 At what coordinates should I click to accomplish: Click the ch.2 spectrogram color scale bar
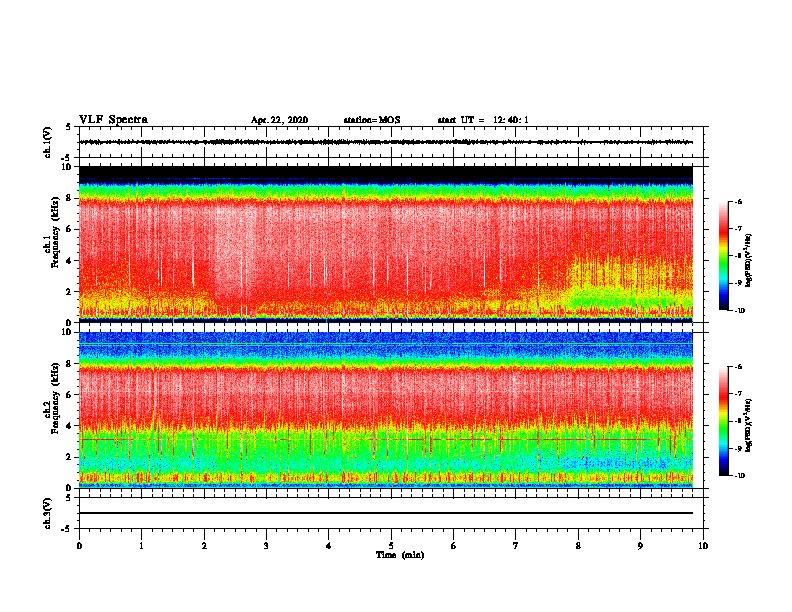tap(724, 421)
